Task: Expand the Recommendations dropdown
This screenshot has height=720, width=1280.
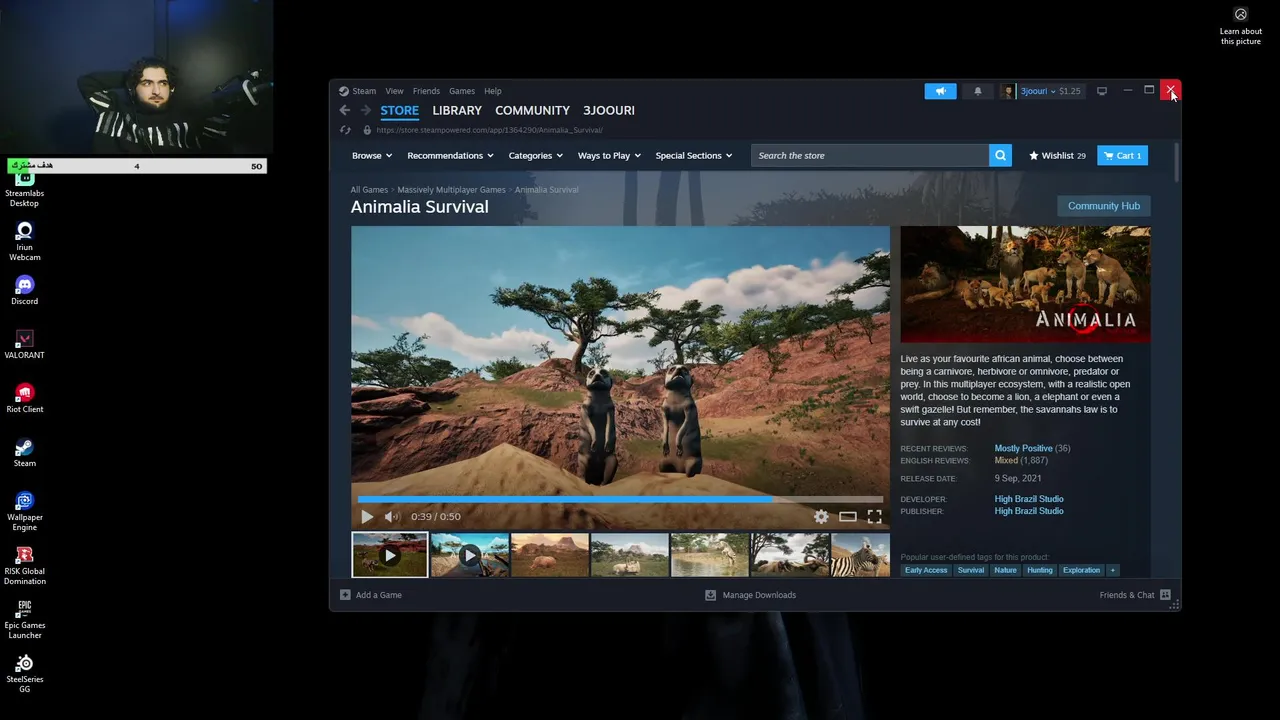Action: click(x=451, y=156)
